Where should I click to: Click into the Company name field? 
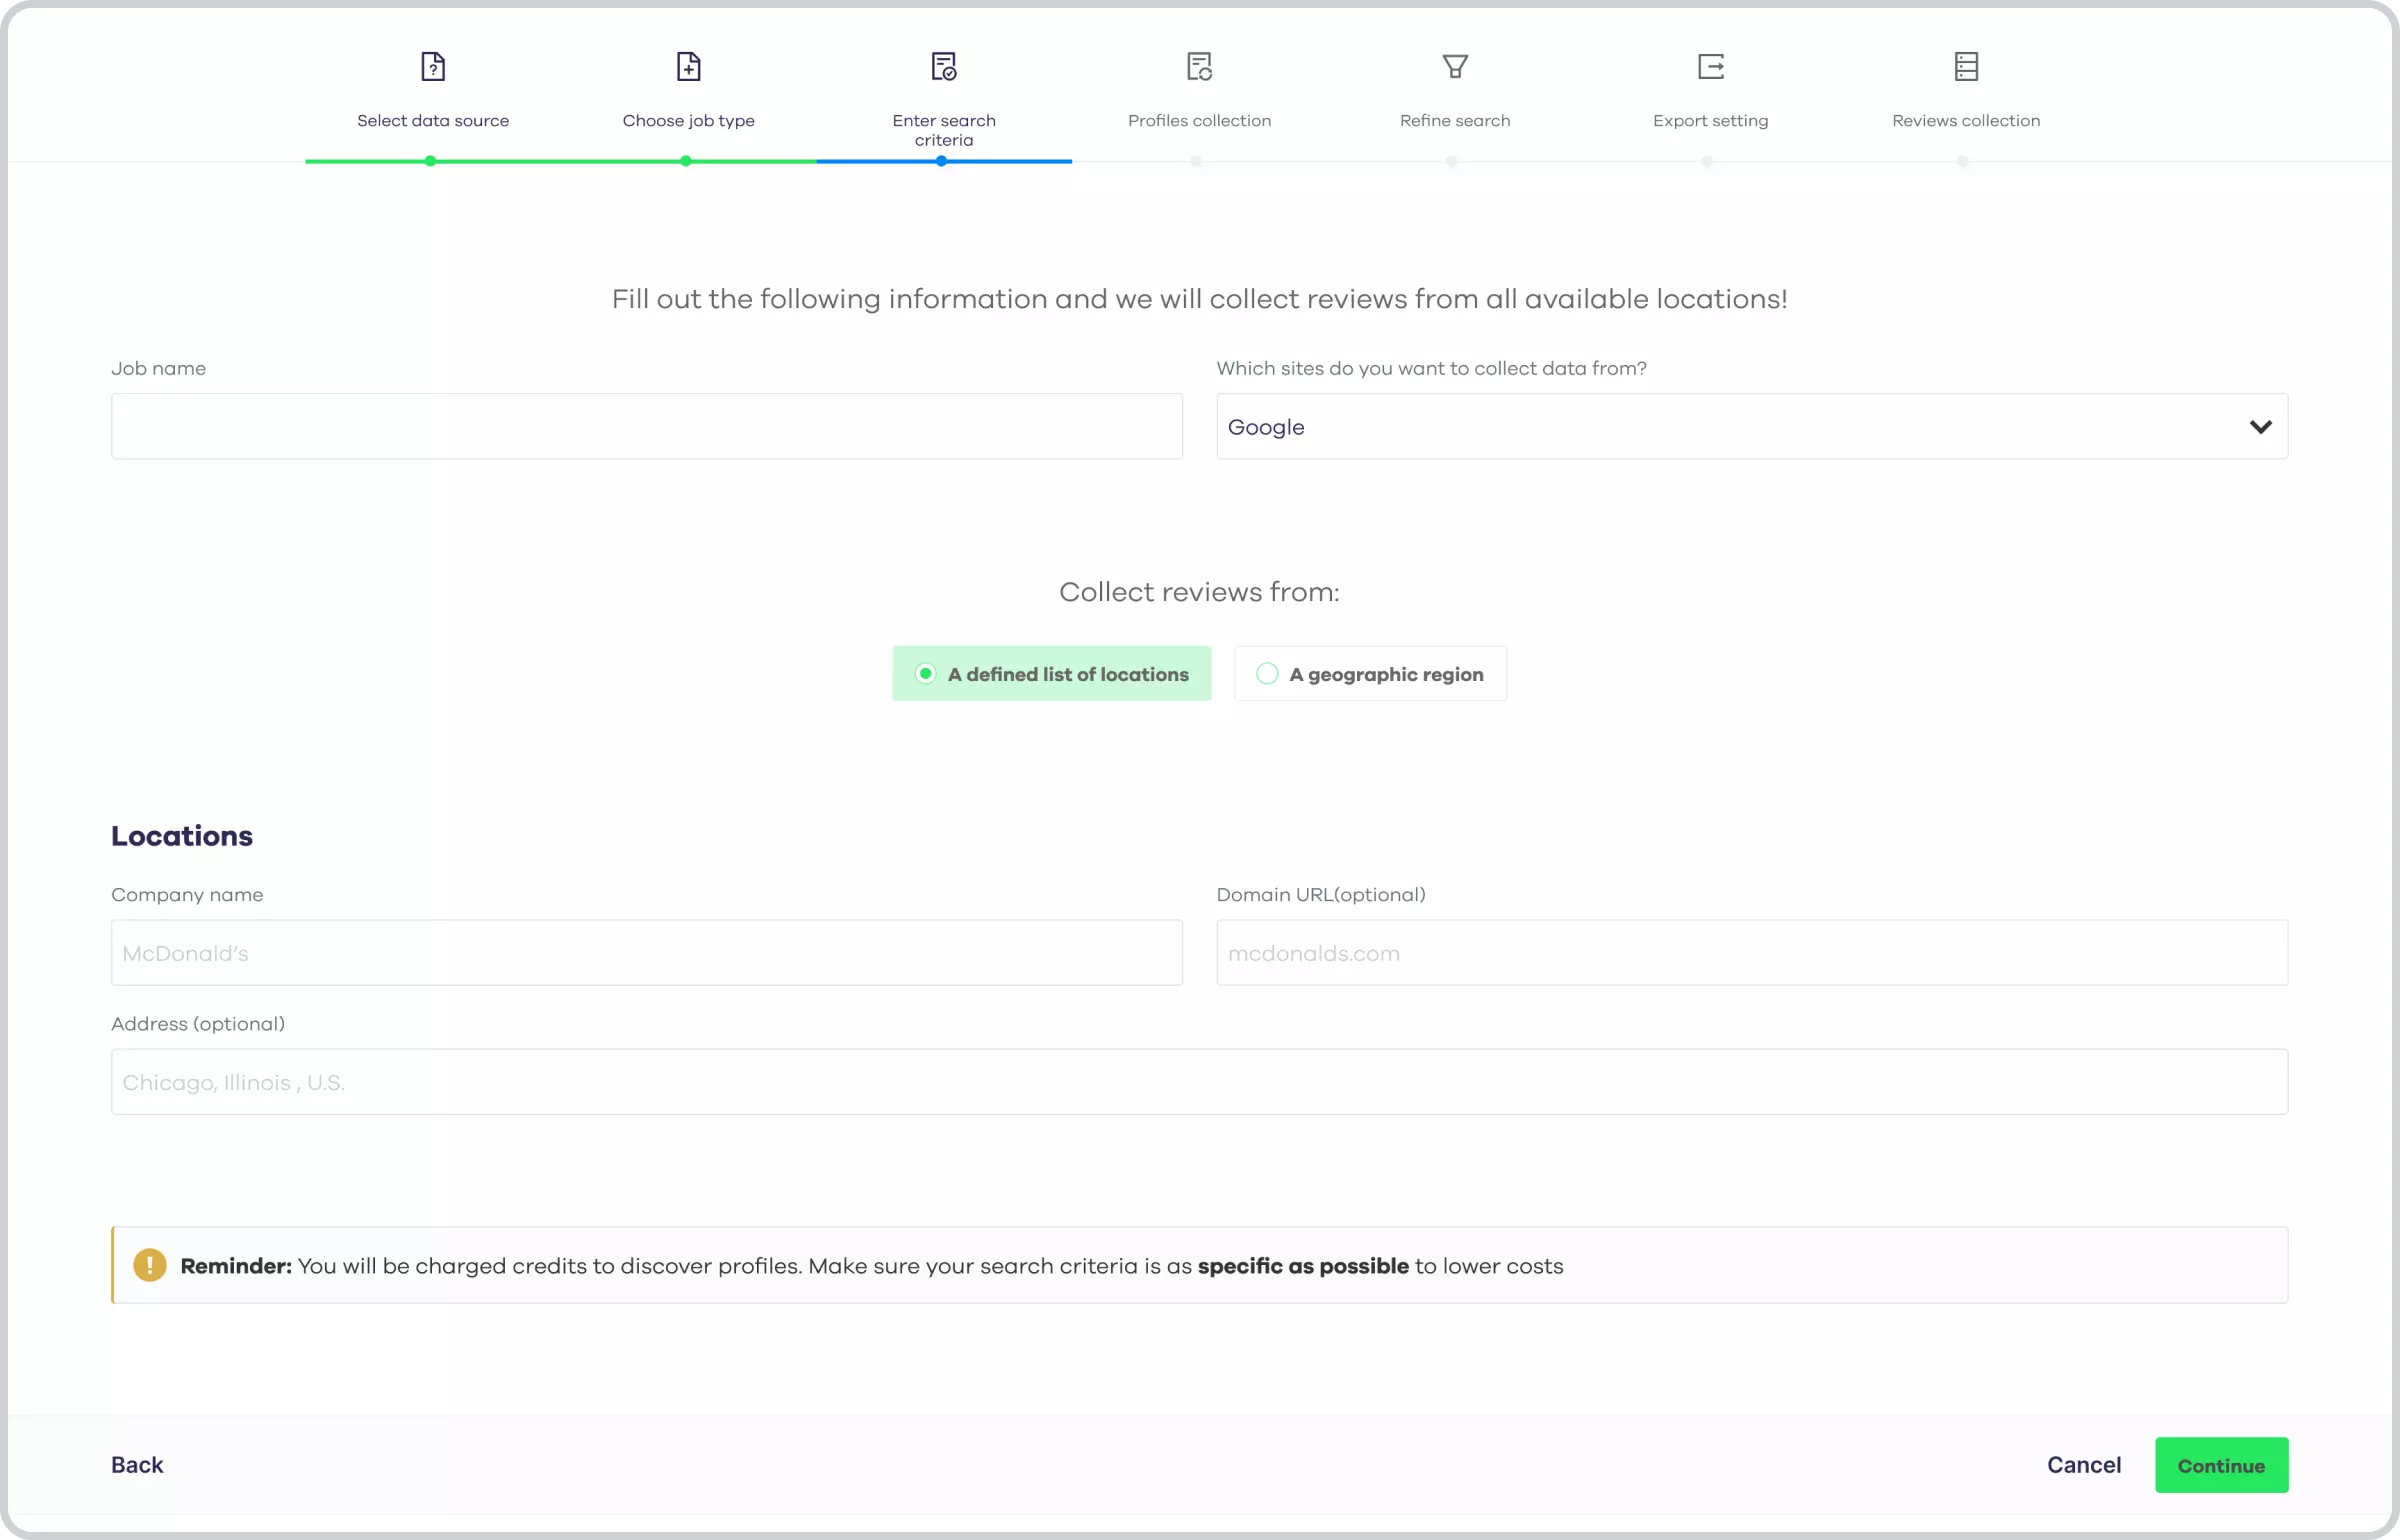[x=646, y=953]
